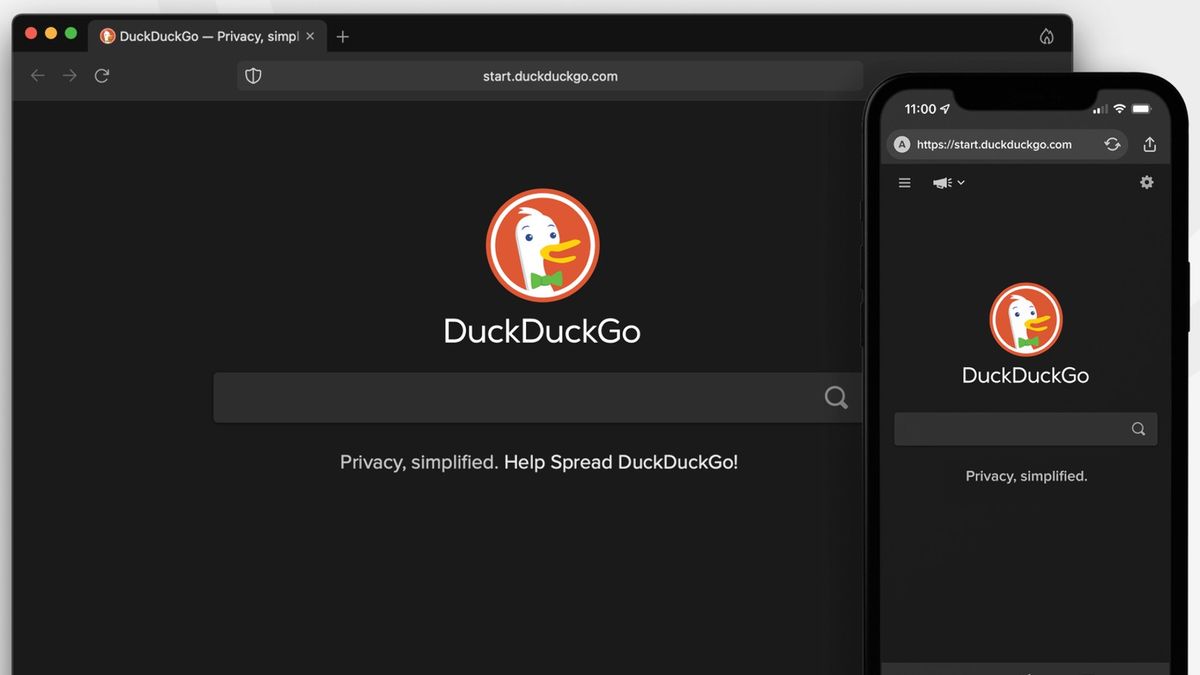This screenshot has width=1200, height=675.
Task: Go forward with the desktop forward arrow
Action: [x=69, y=76]
